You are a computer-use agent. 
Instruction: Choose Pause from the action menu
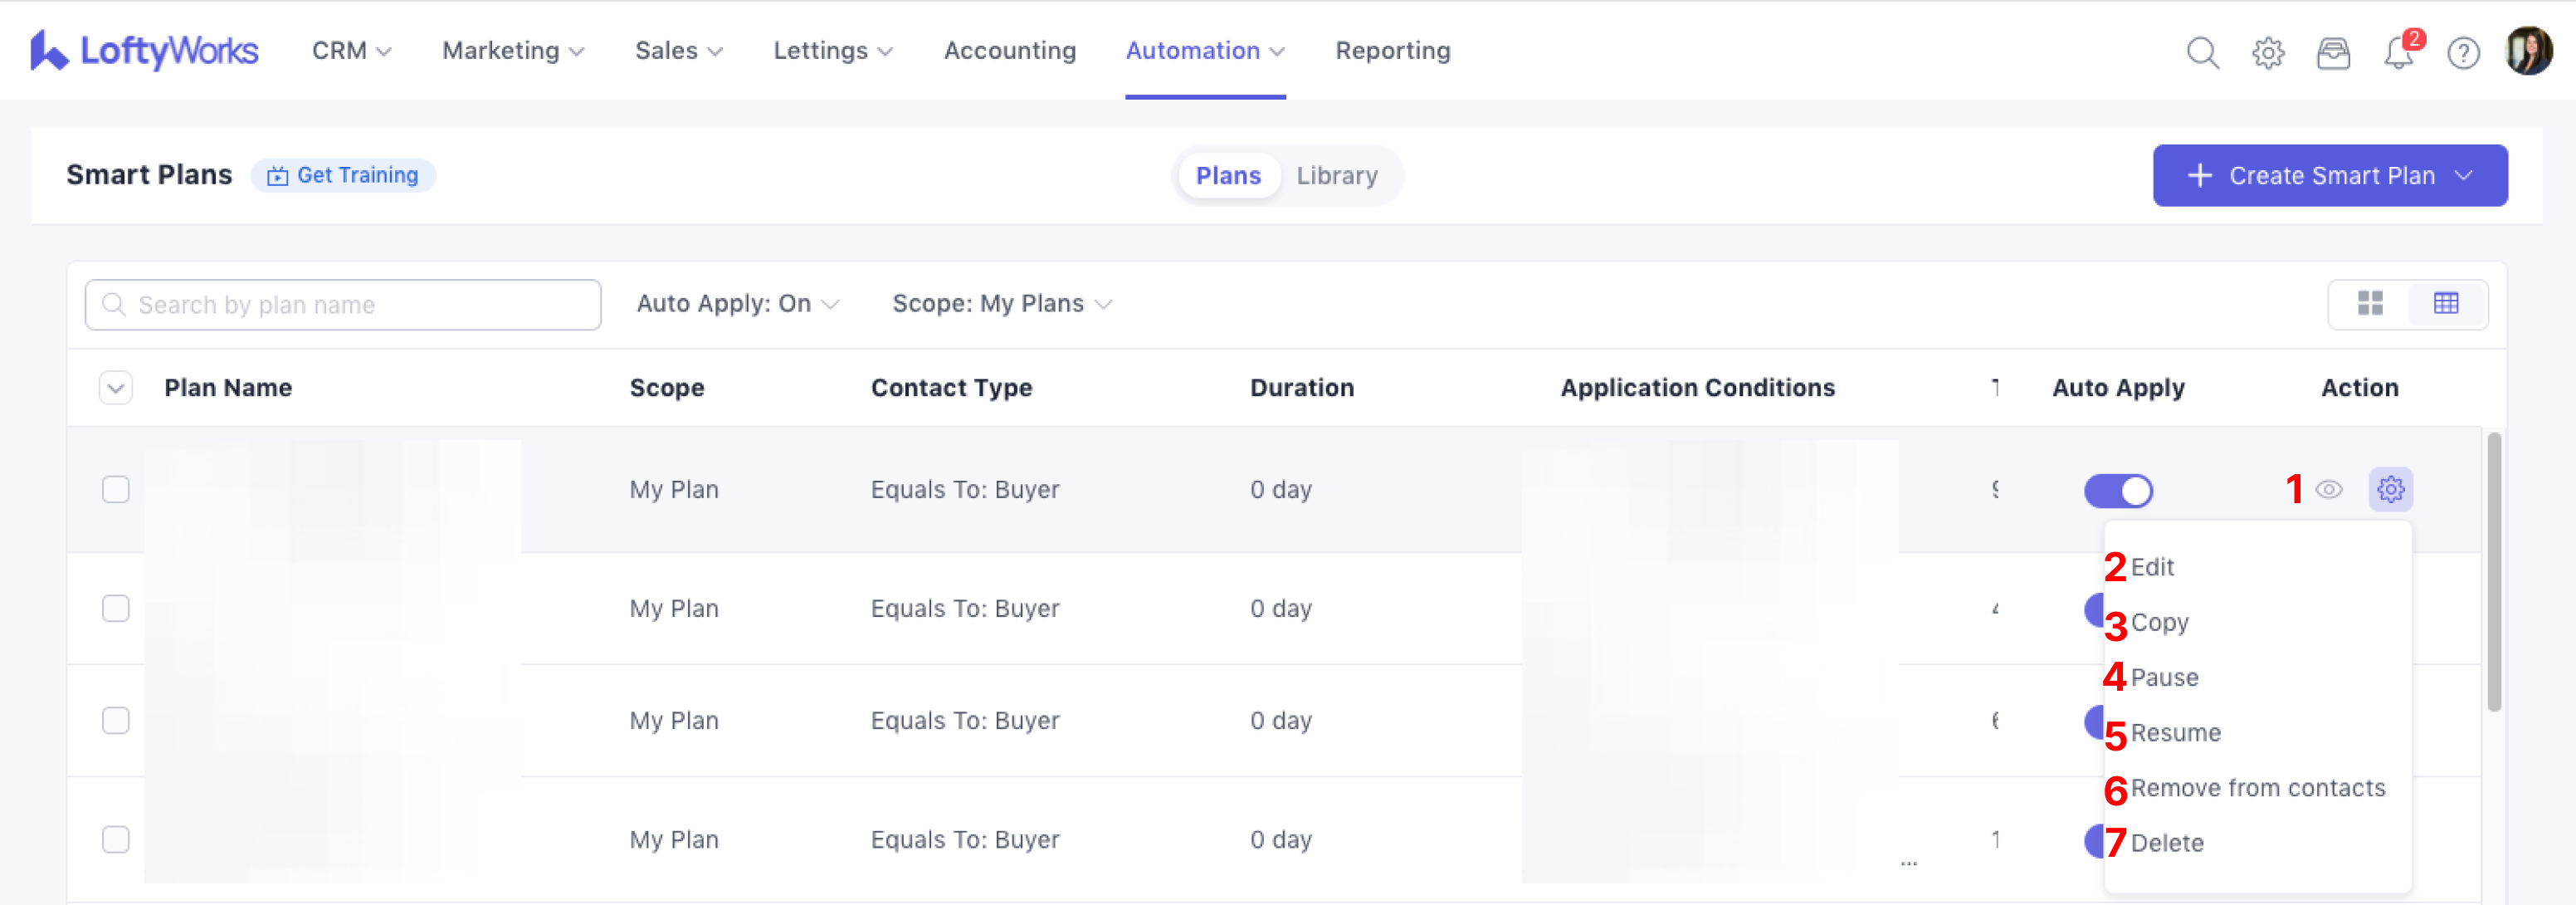click(2164, 677)
